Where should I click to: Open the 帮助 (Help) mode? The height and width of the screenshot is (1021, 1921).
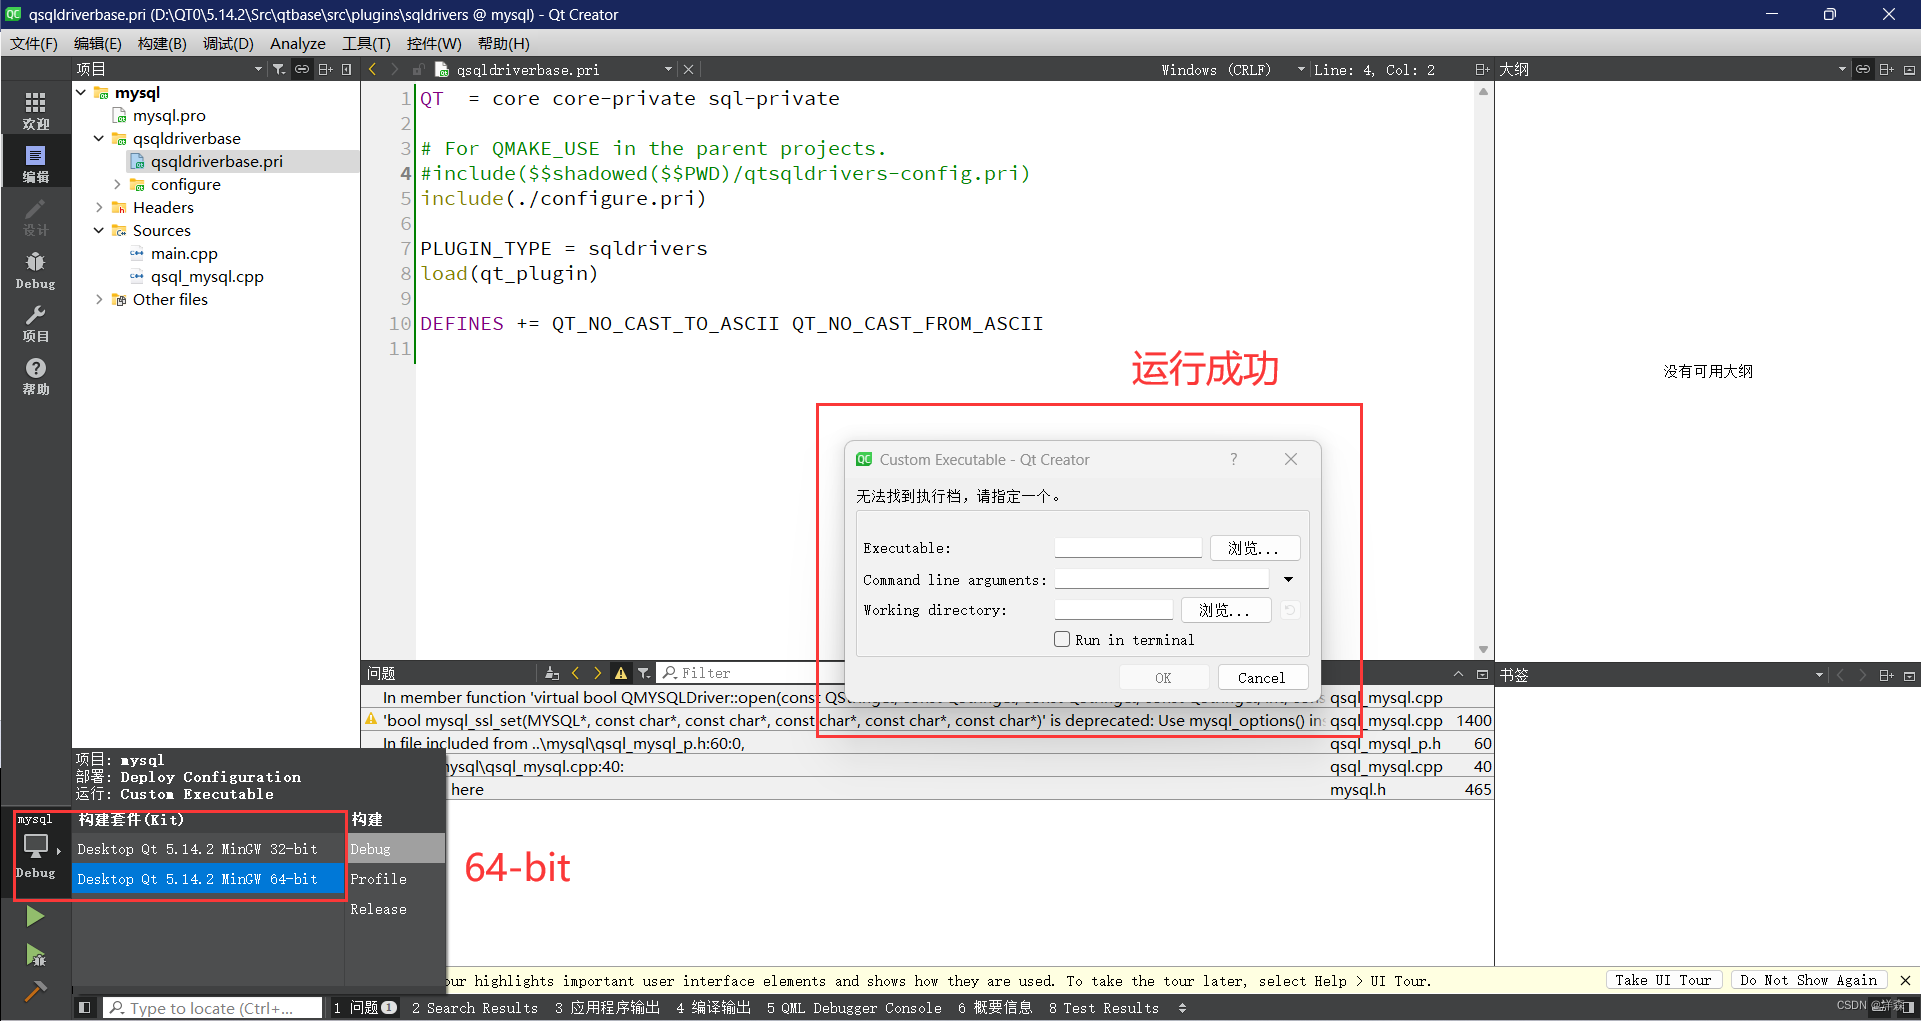(x=35, y=376)
